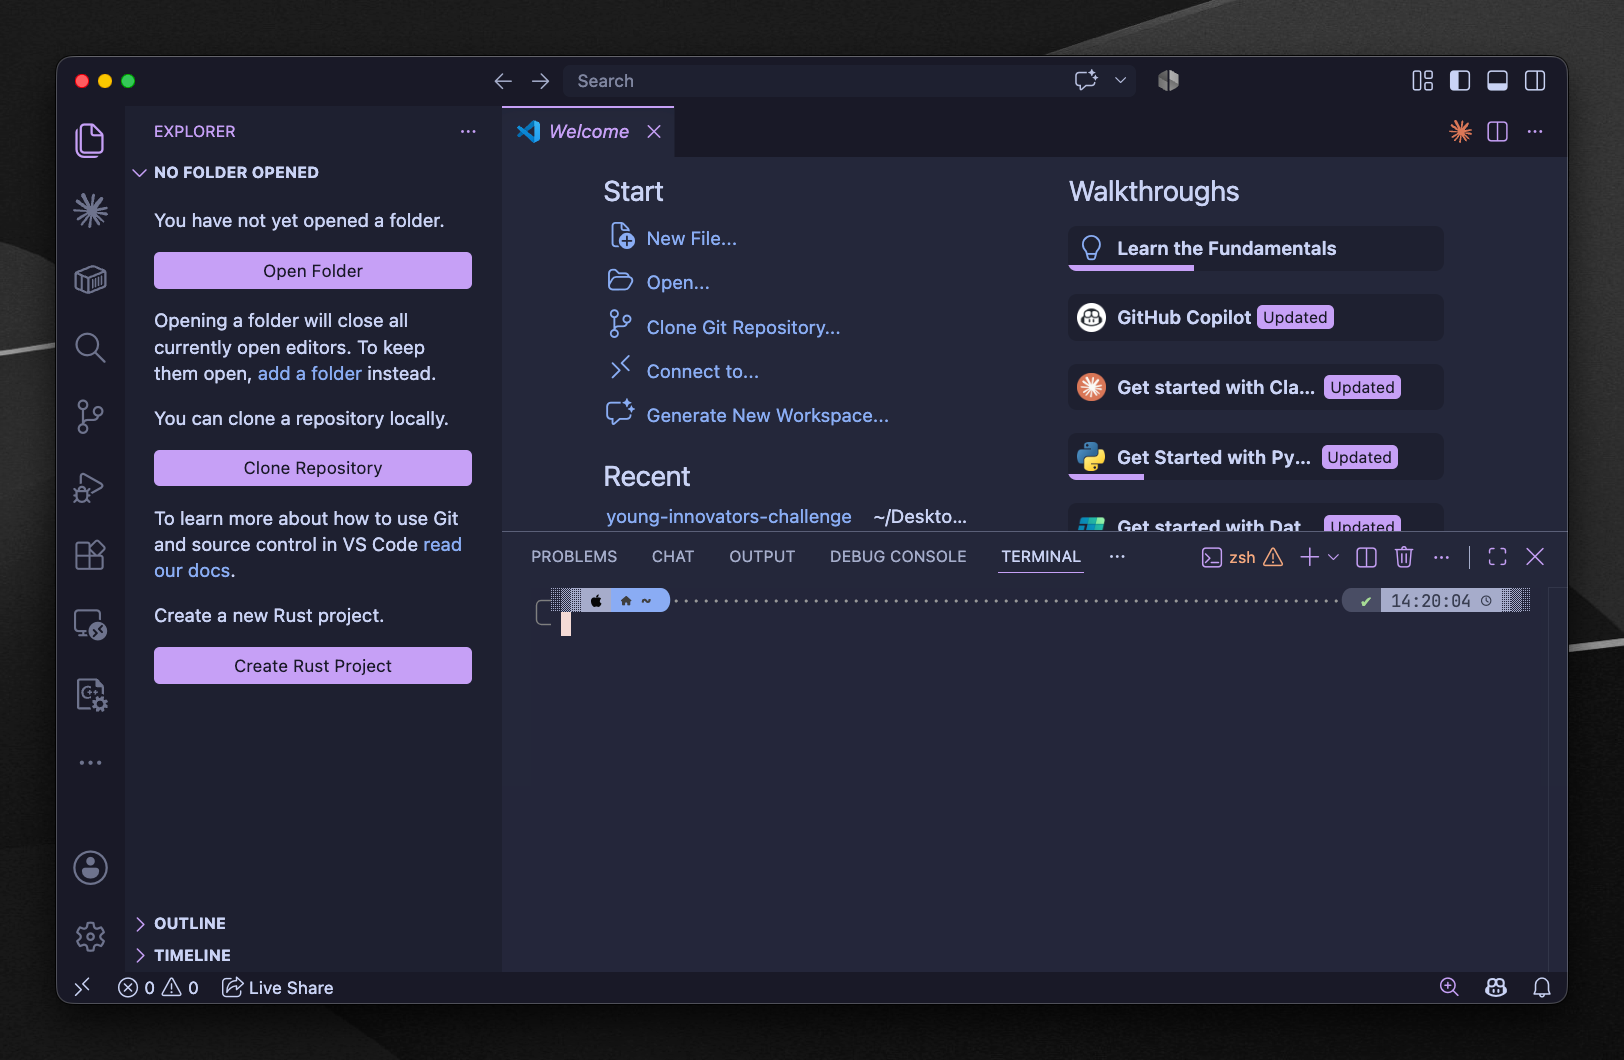Screen dimensions: 1624x1060
Task: Create a new terminal with plus
Action: (x=1309, y=557)
